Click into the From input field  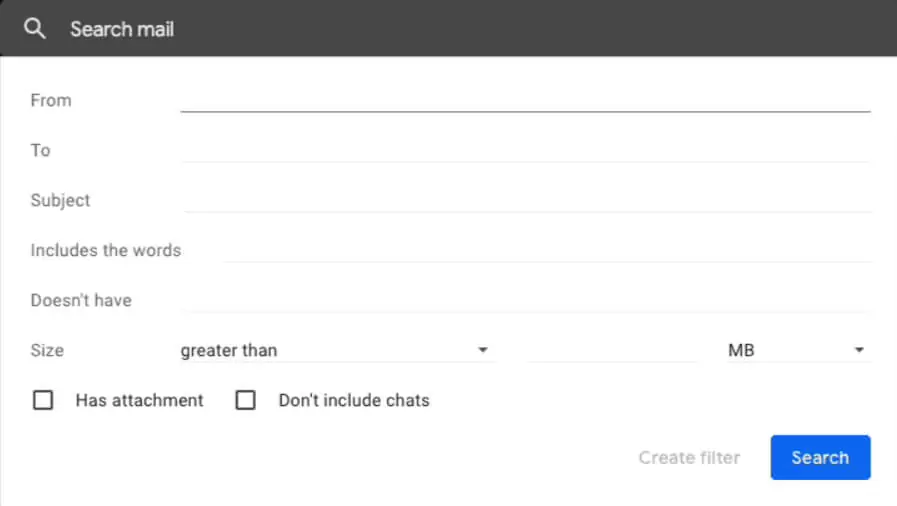coord(525,100)
